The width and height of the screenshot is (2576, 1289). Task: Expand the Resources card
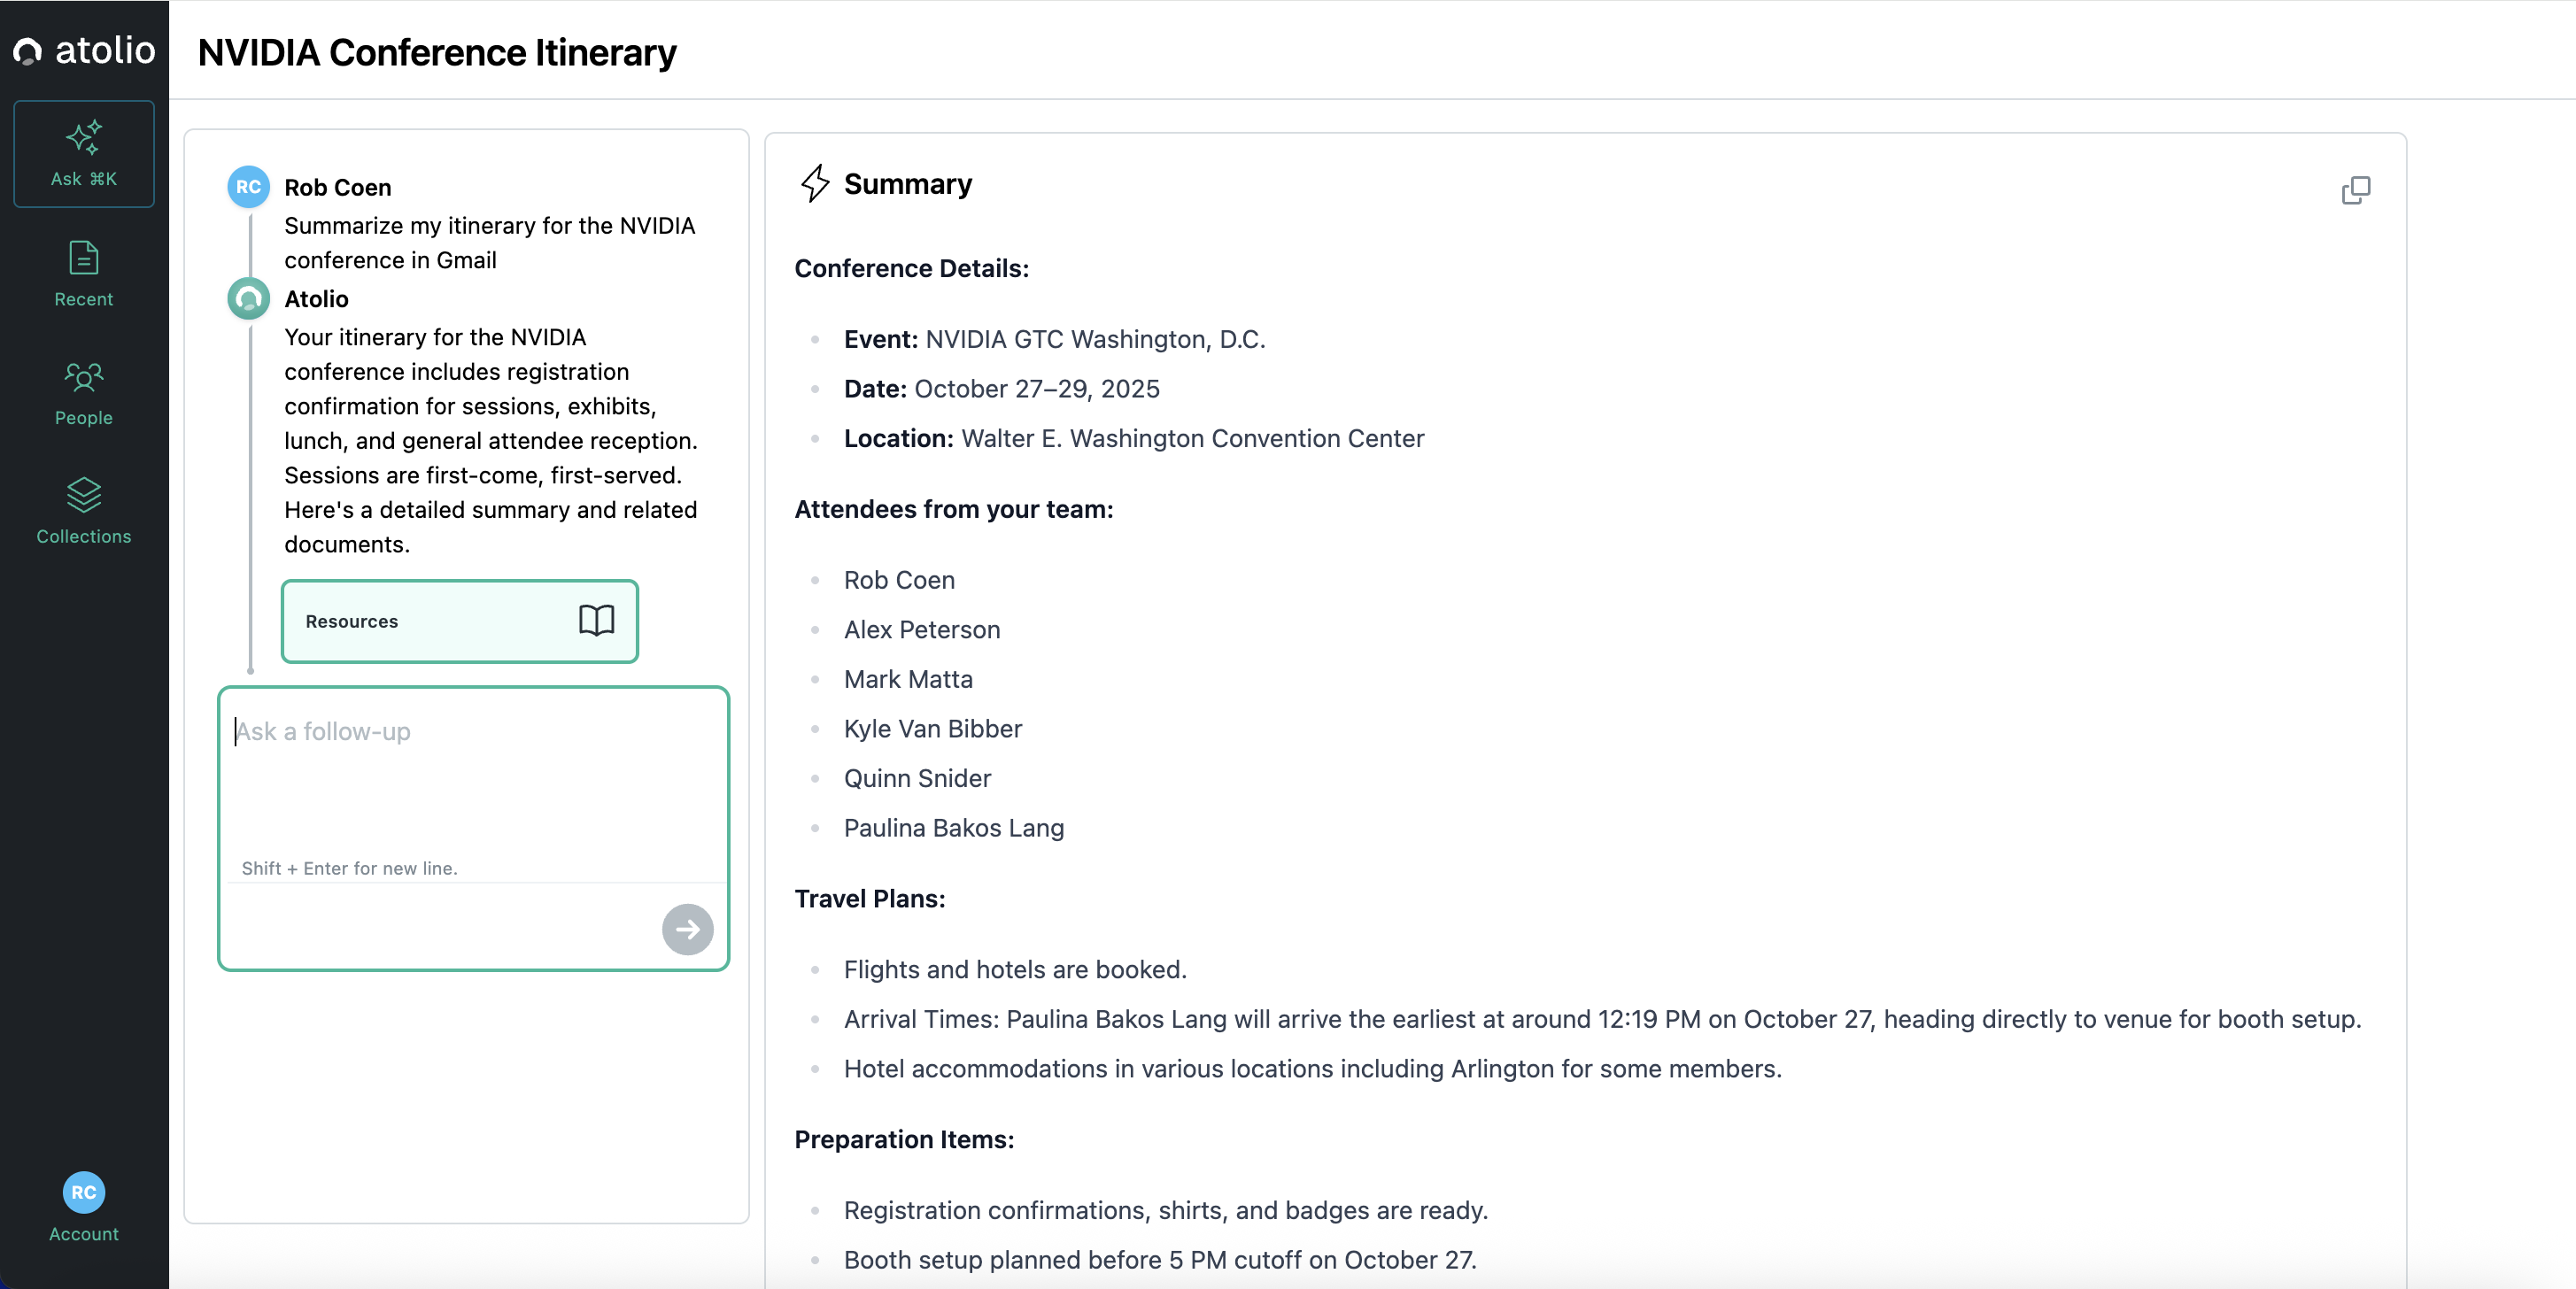point(459,621)
